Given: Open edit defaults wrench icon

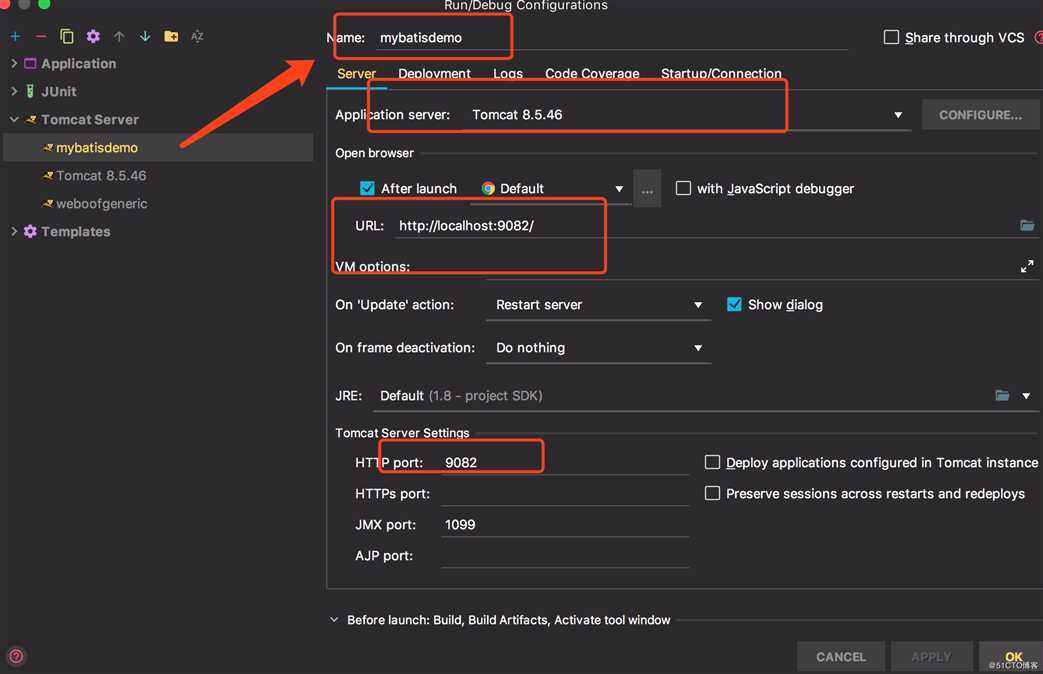Looking at the screenshot, I should point(93,37).
